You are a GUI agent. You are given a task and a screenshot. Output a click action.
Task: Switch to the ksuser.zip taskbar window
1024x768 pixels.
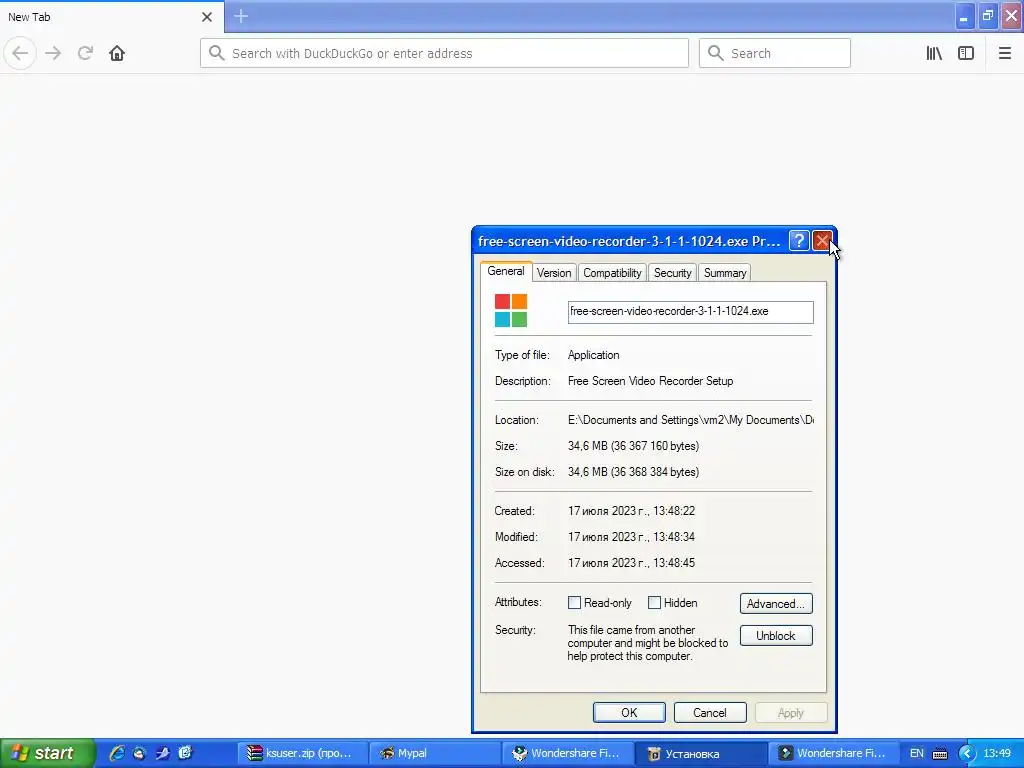(302, 753)
